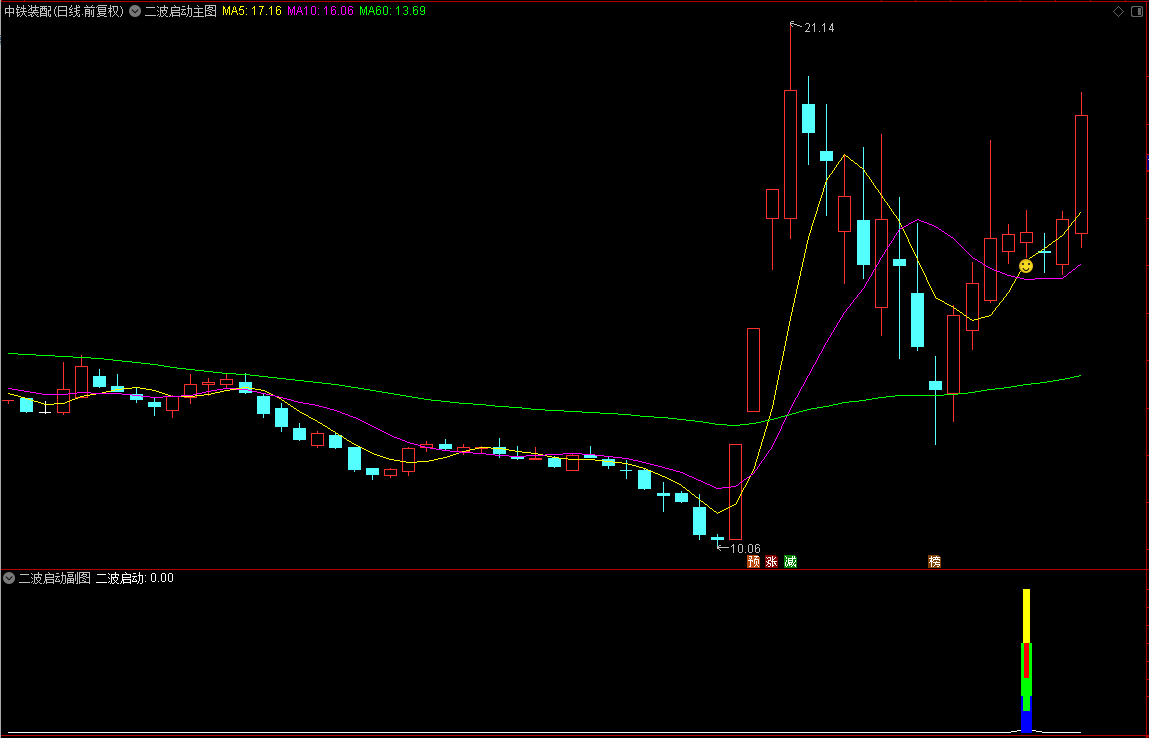The image size is (1149, 738).
Task: Click the 10.06 low price label
Action: point(745,548)
